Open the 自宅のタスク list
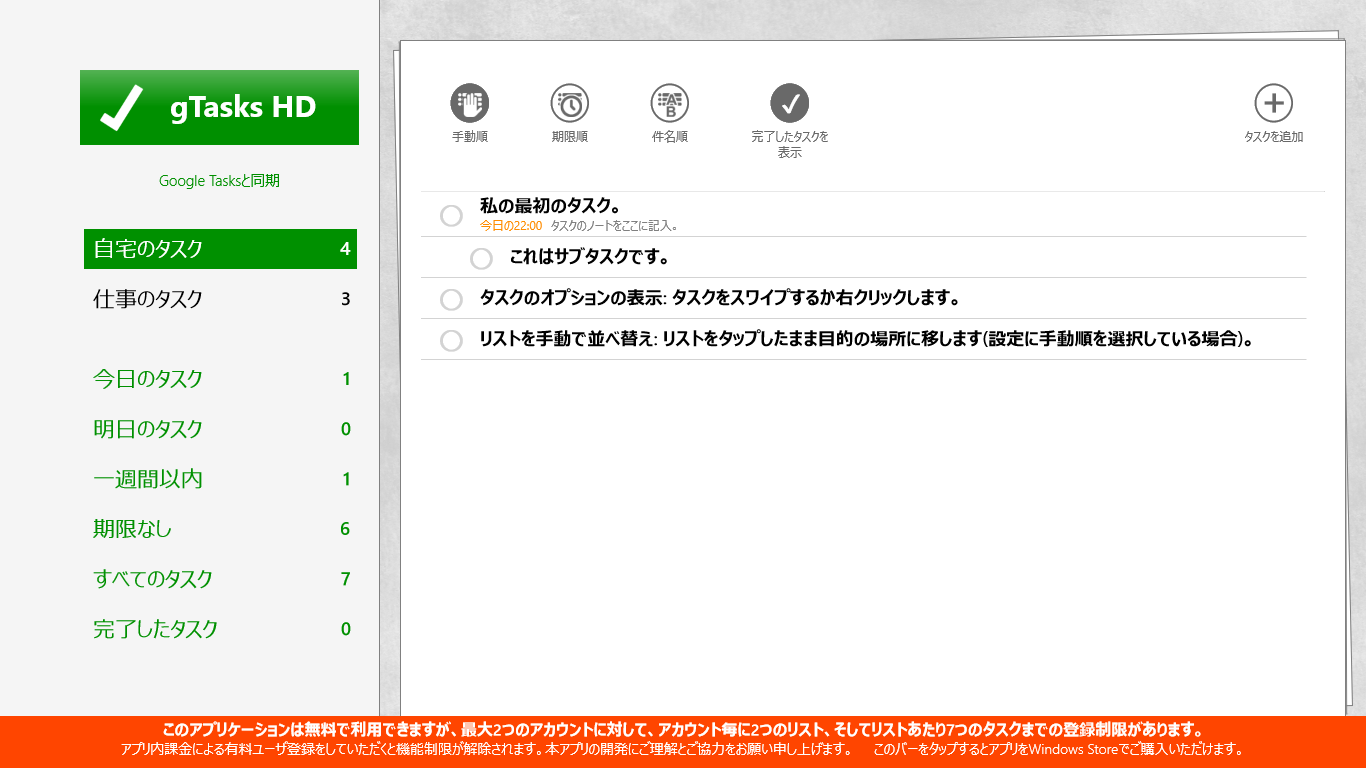This screenshot has height=768, width=1366. (x=220, y=249)
